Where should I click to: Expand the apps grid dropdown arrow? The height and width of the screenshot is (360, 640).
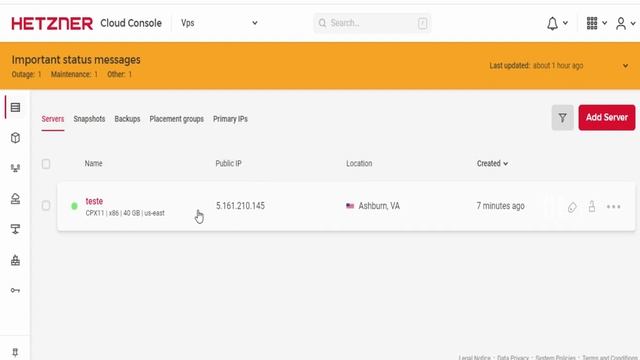604,23
